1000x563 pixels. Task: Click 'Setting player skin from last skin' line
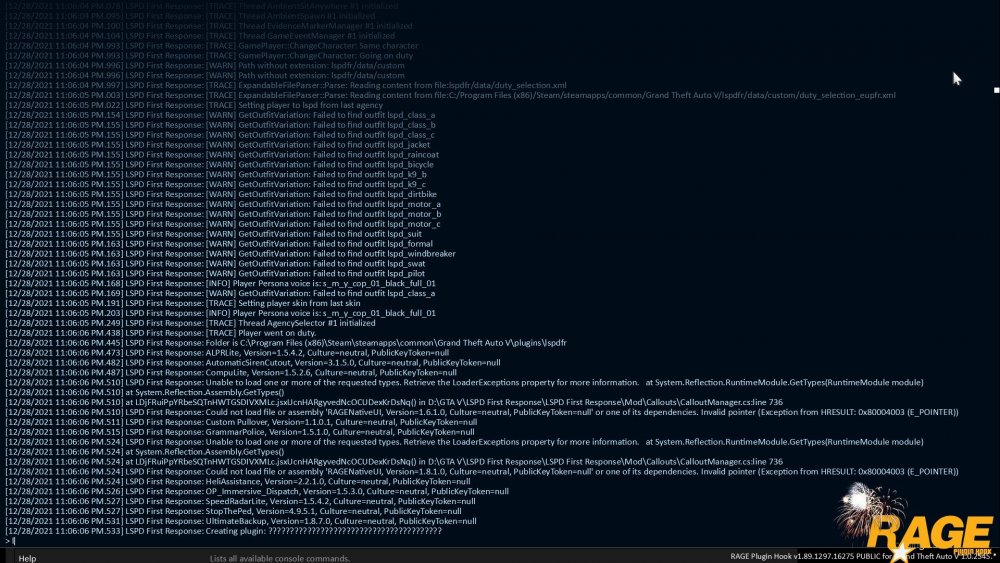point(182,303)
